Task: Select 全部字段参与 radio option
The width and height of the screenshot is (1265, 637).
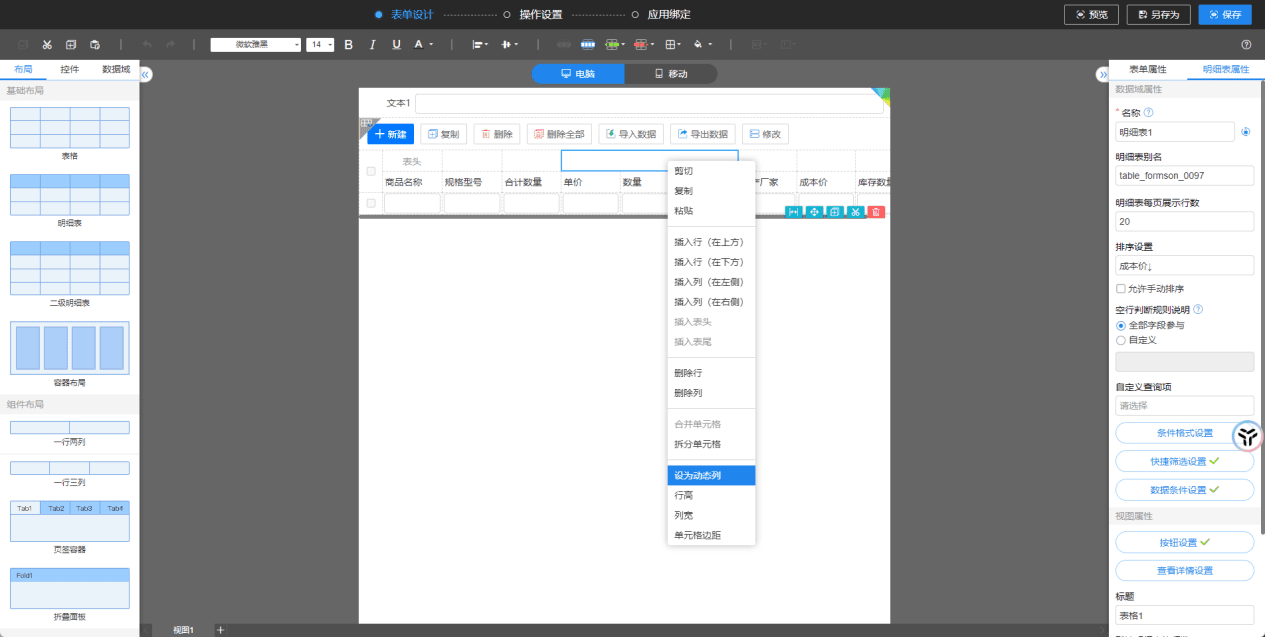Action: coord(1120,325)
